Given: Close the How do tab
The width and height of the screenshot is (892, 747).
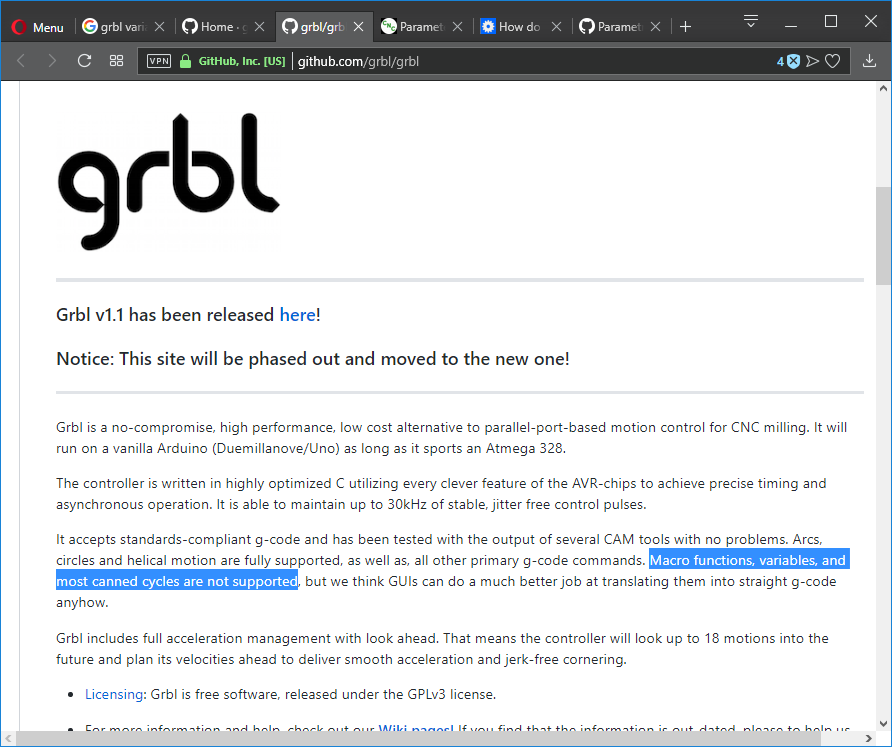Looking at the screenshot, I should tap(557, 27).
